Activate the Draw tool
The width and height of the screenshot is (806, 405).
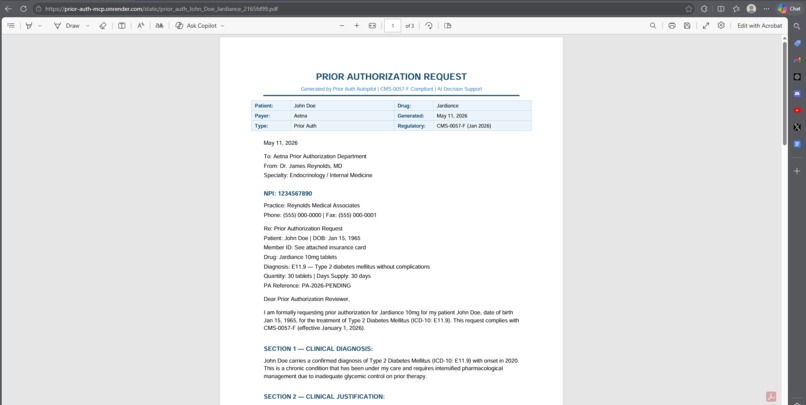(67, 26)
